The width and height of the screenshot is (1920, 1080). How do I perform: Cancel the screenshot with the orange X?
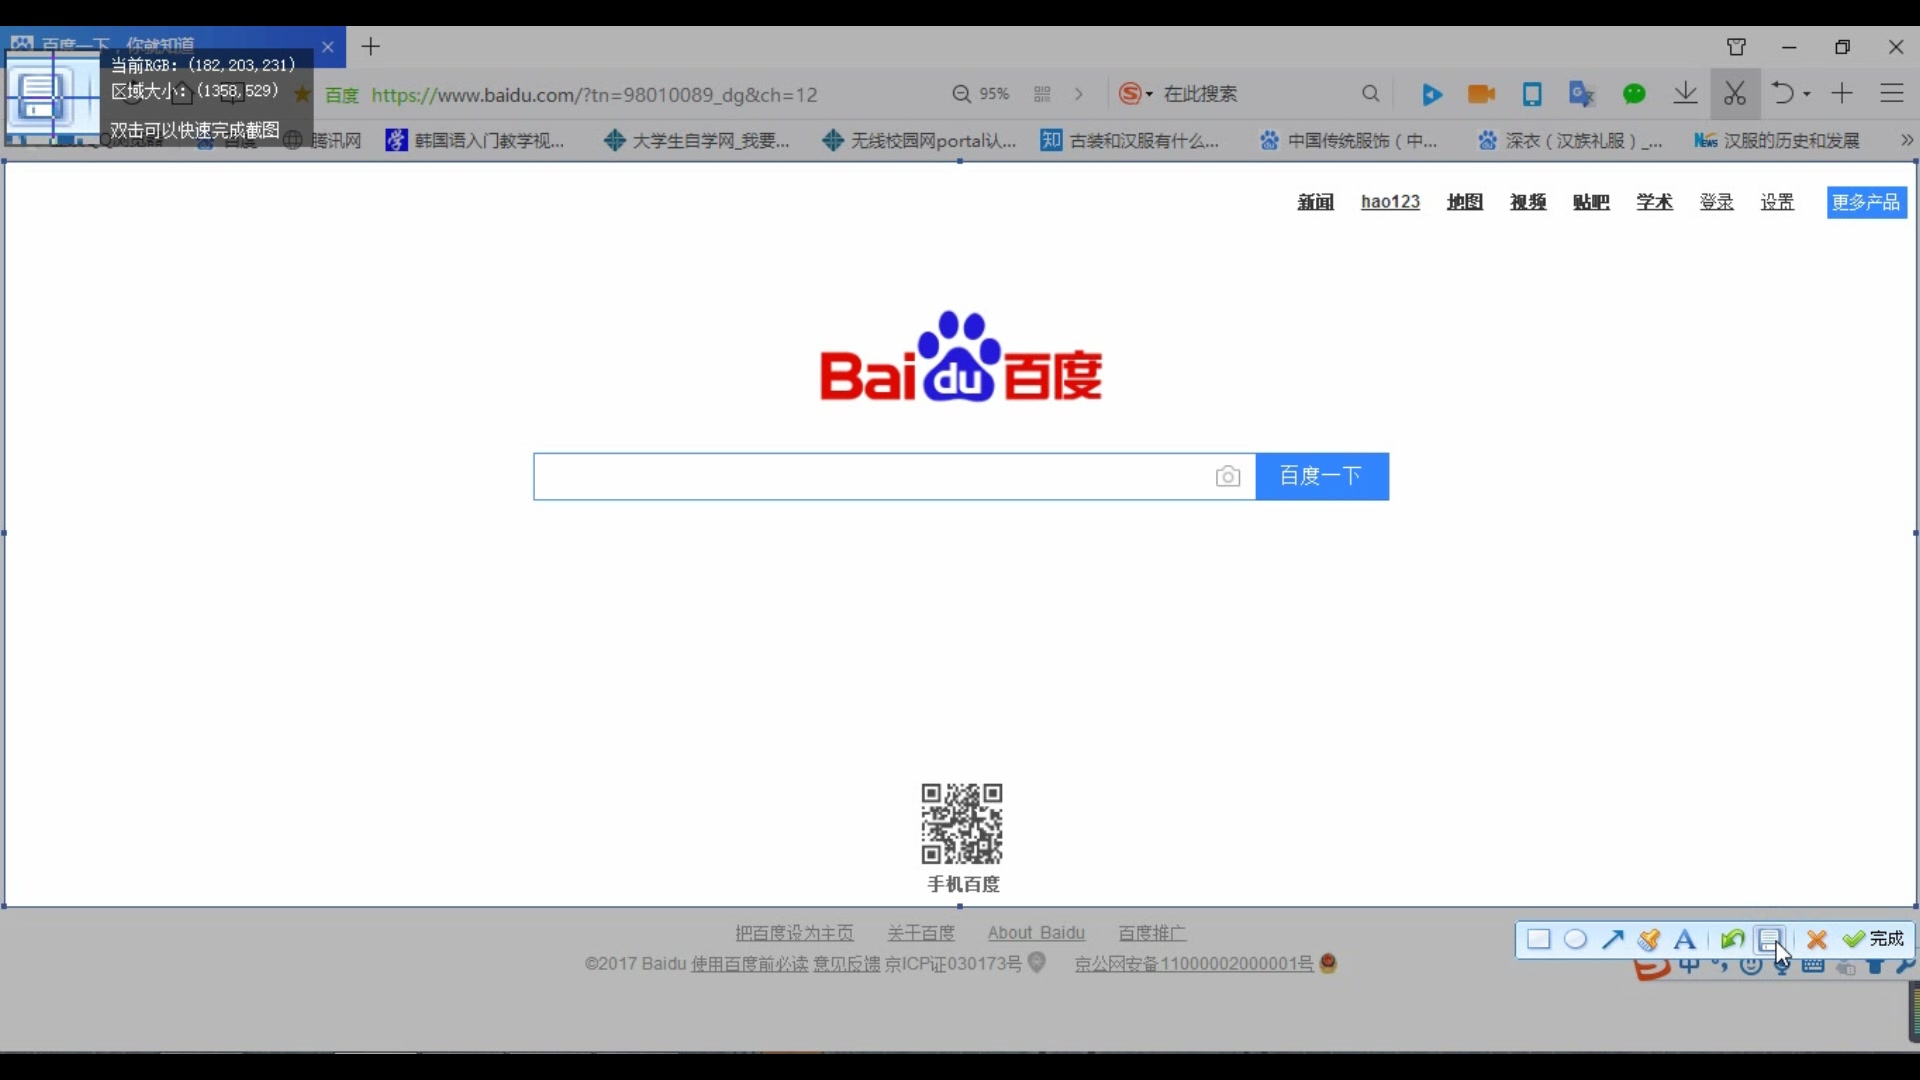(x=1818, y=940)
